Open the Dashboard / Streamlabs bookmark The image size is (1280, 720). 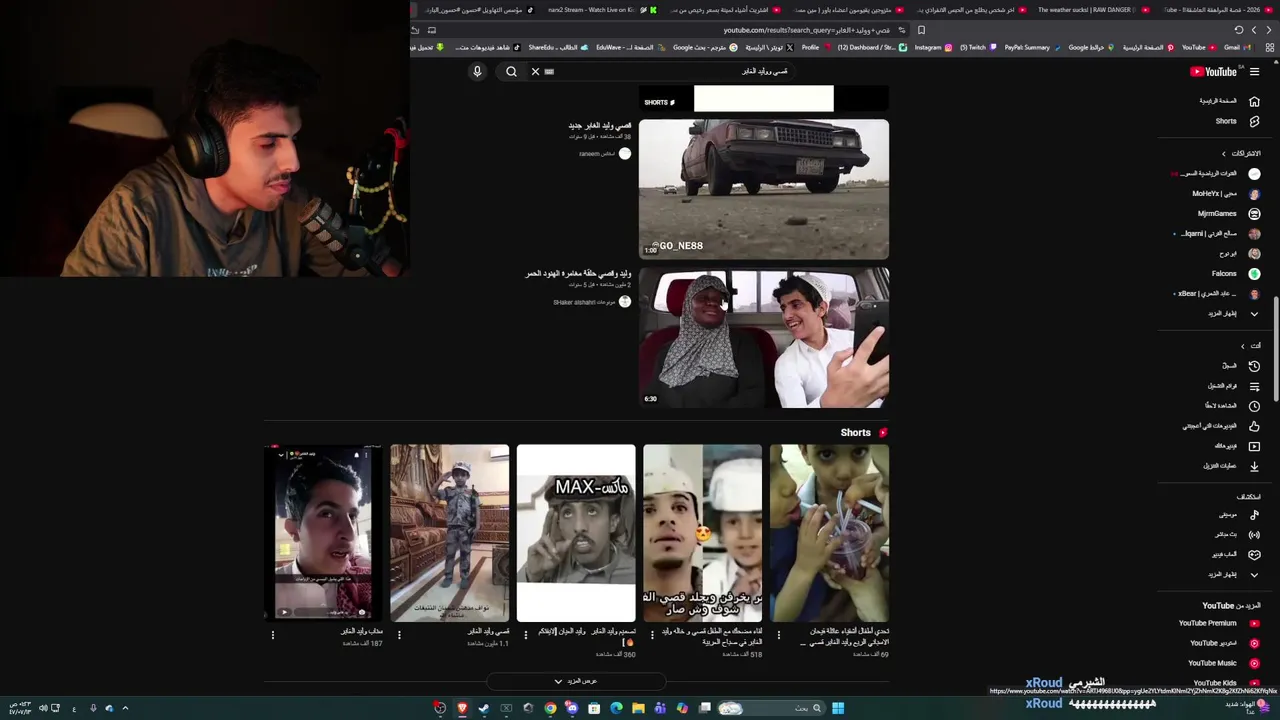point(870,47)
